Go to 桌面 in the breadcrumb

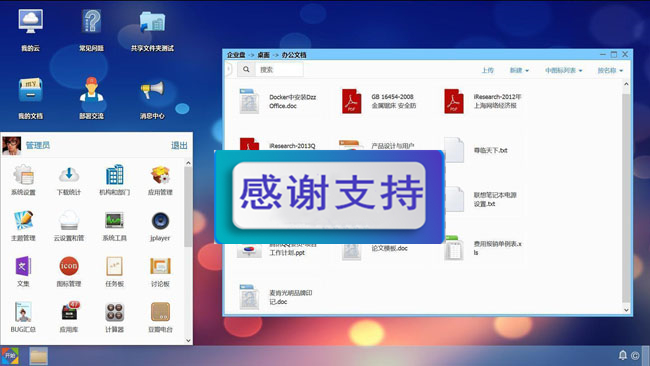[264, 55]
